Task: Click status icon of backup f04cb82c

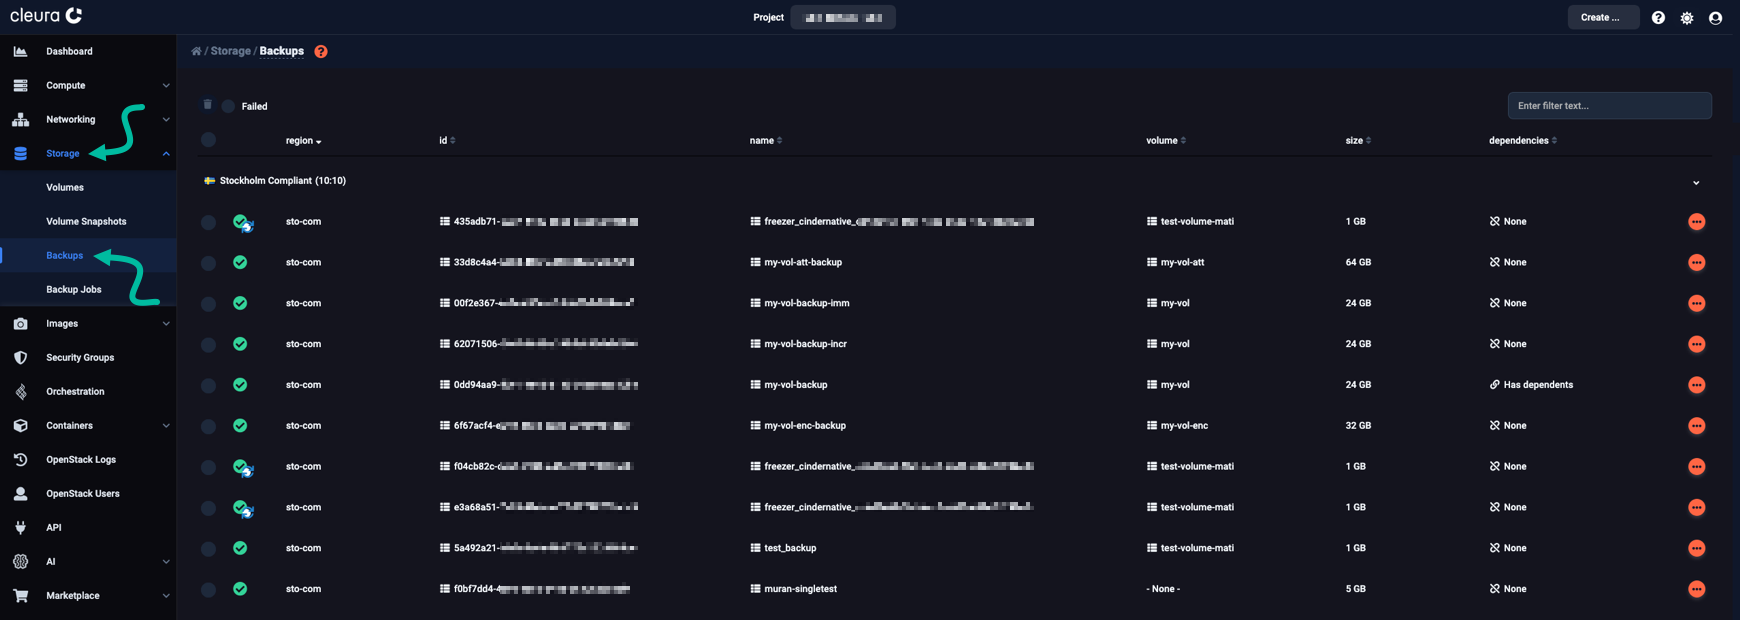Action: [x=243, y=467]
